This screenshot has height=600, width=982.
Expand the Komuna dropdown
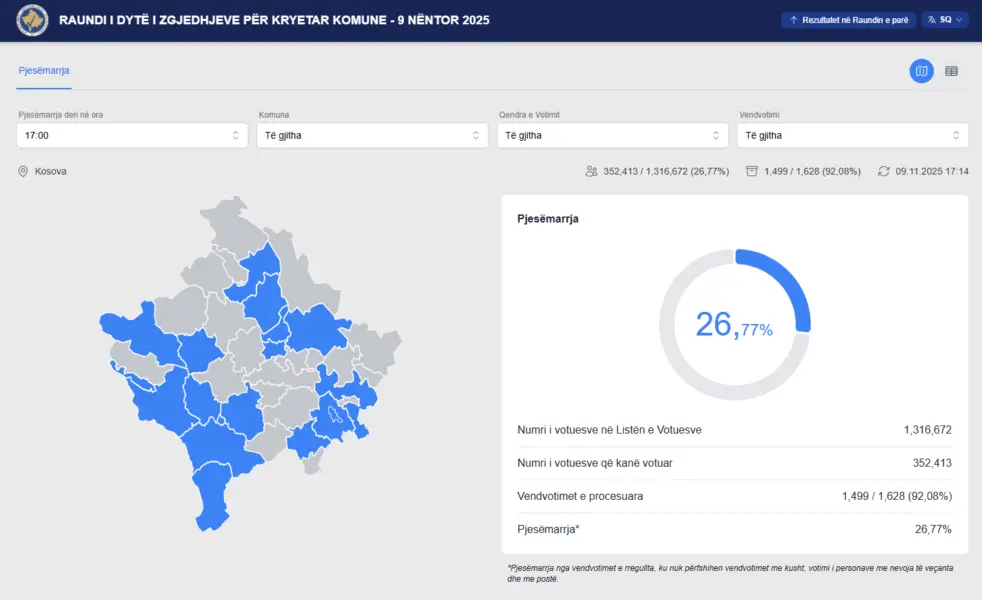pyautogui.click(x=373, y=135)
